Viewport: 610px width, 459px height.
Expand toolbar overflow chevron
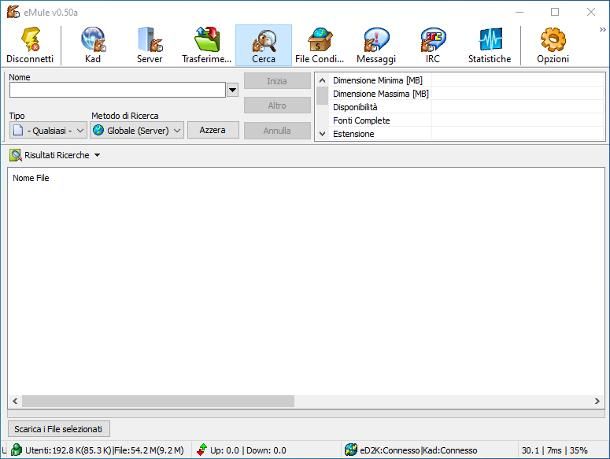(x=603, y=30)
